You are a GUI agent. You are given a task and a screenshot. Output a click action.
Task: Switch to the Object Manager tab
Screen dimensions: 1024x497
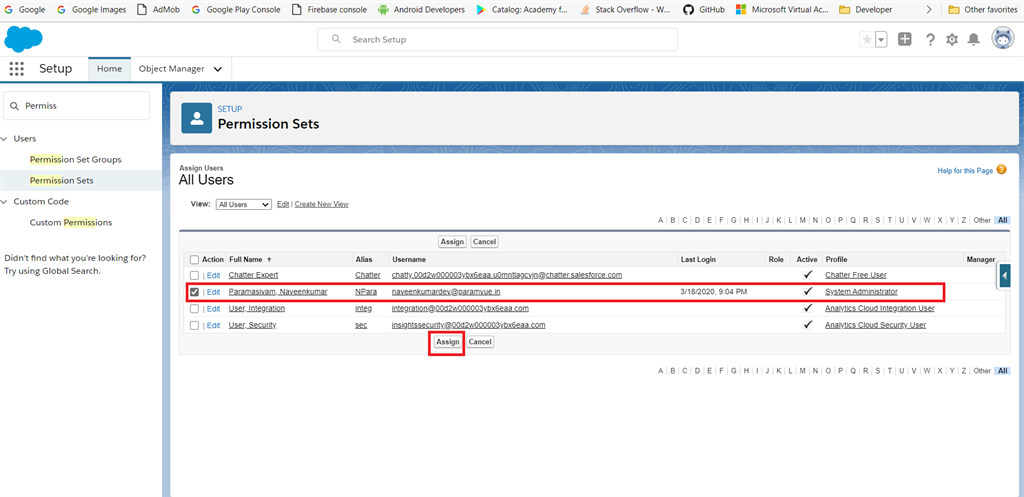(171, 69)
